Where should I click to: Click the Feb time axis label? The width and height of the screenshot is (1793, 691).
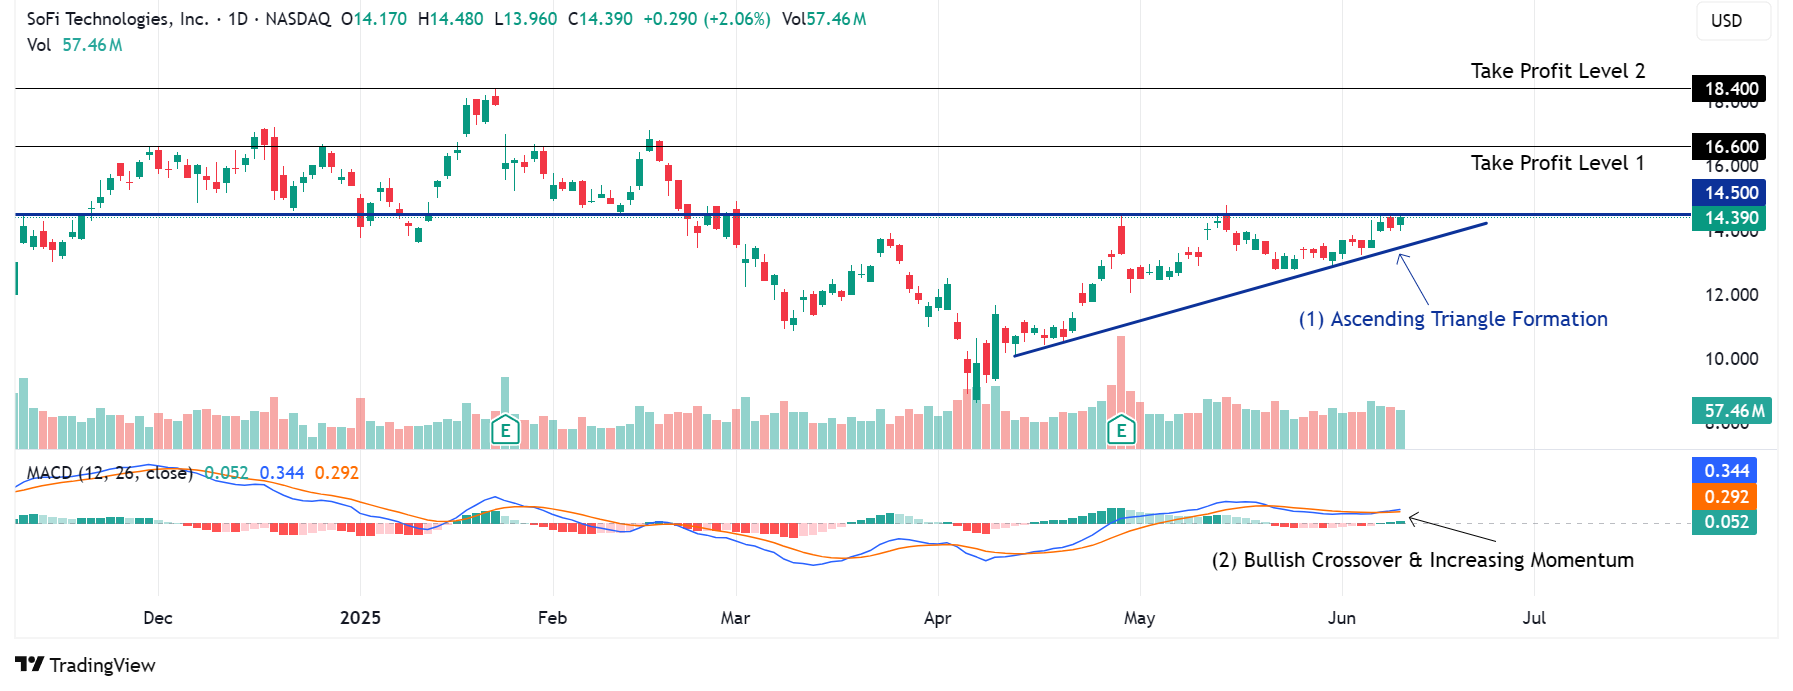tap(552, 618)
